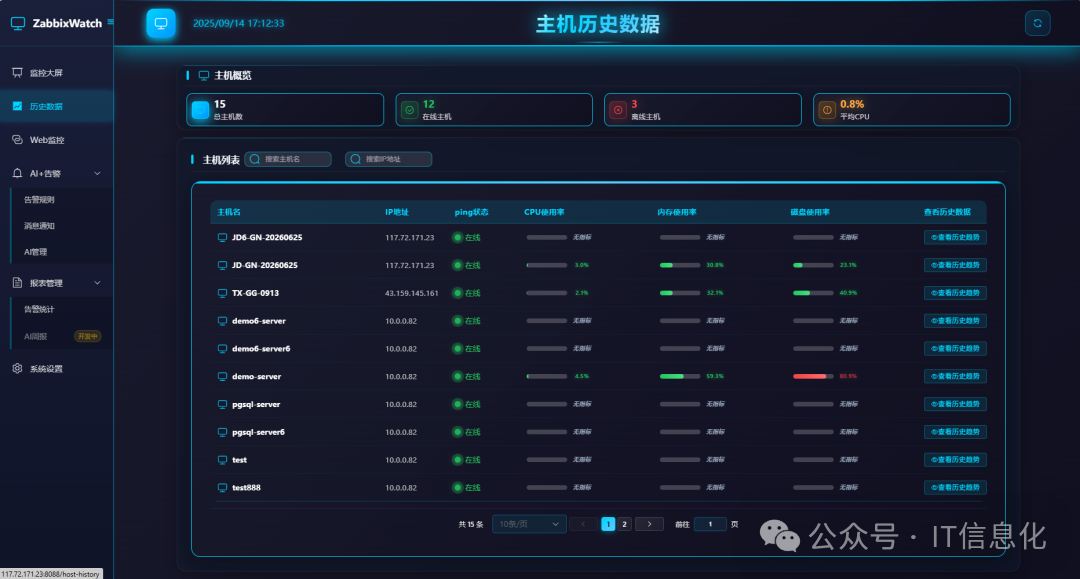Click the refresh icon at top right
Viewport: 1080px width, 579px height.
pyautogui.click(x=1037, y=22)
